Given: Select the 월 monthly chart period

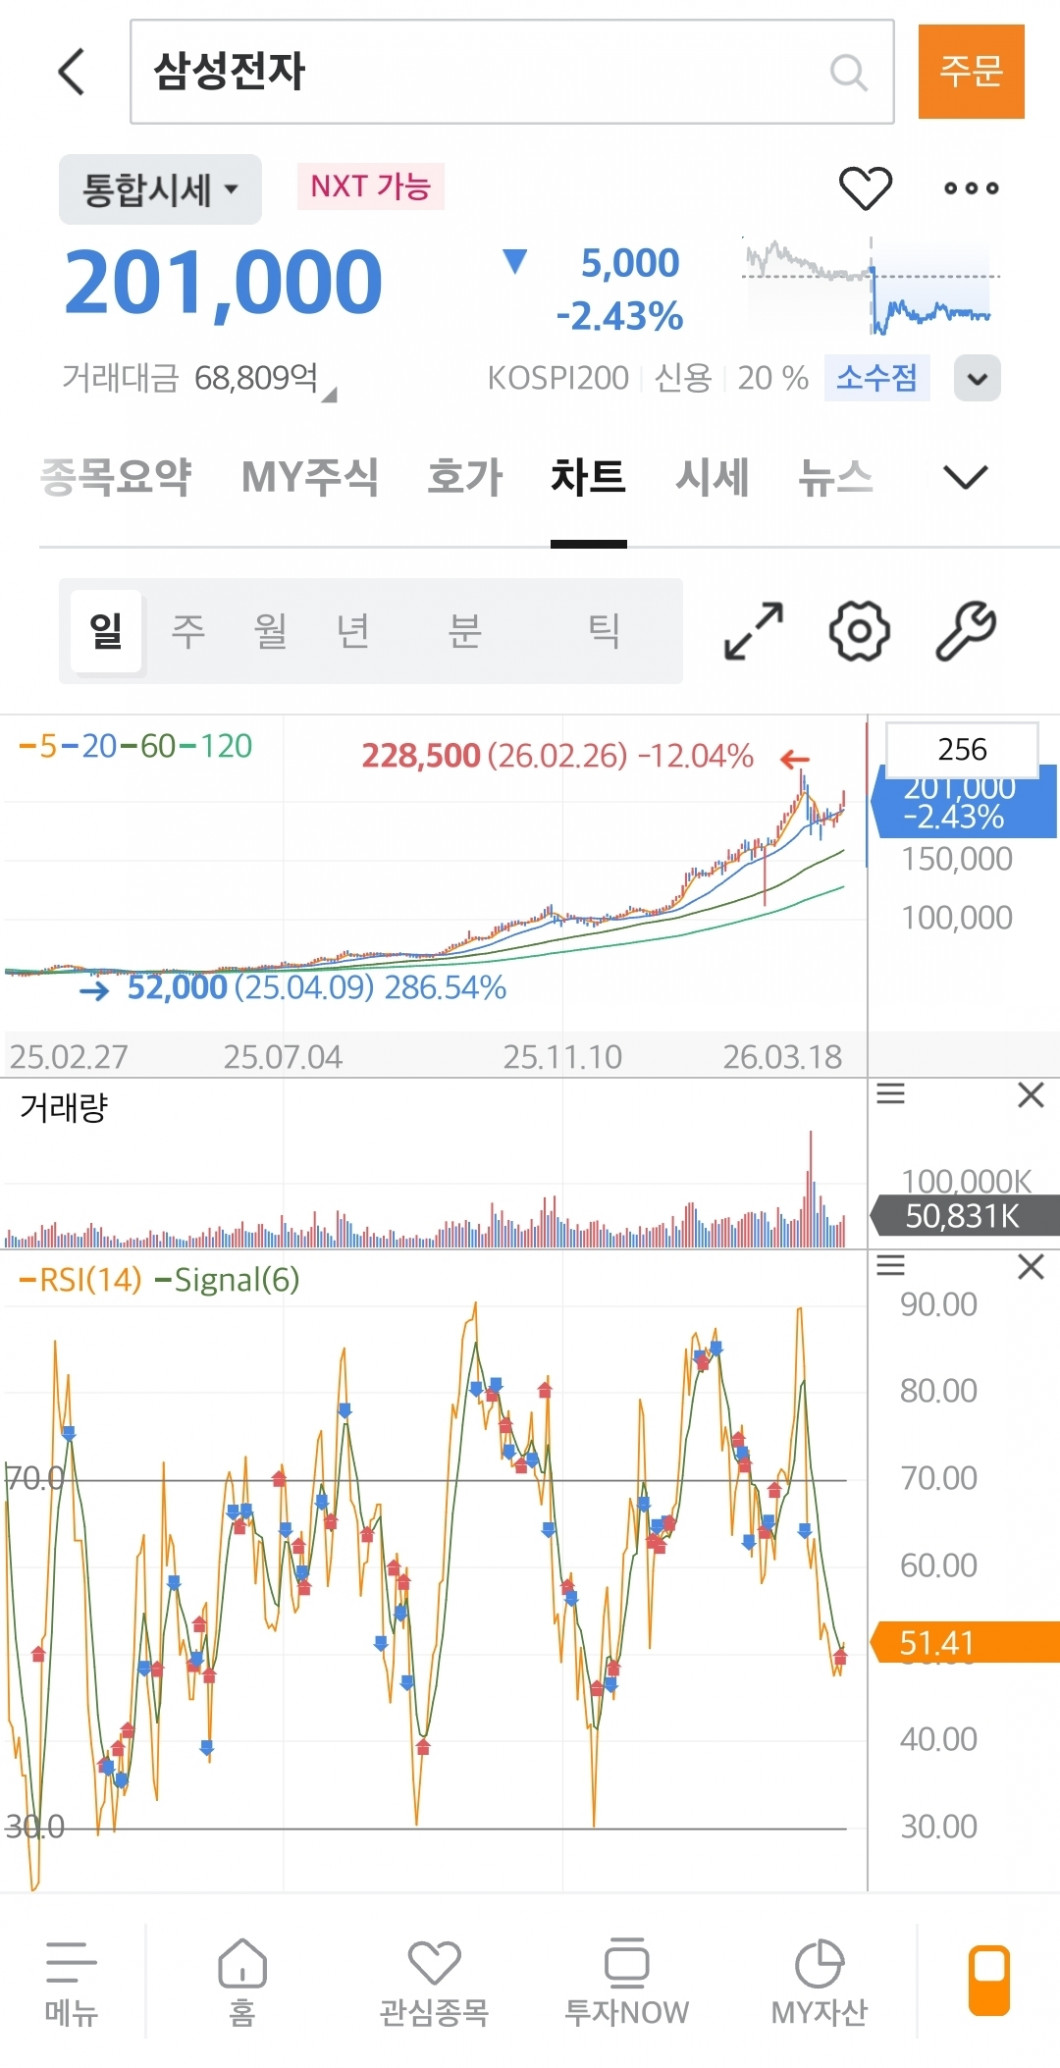Looking at the screenshot, I should pyautogui.click(x=270, y=631).
